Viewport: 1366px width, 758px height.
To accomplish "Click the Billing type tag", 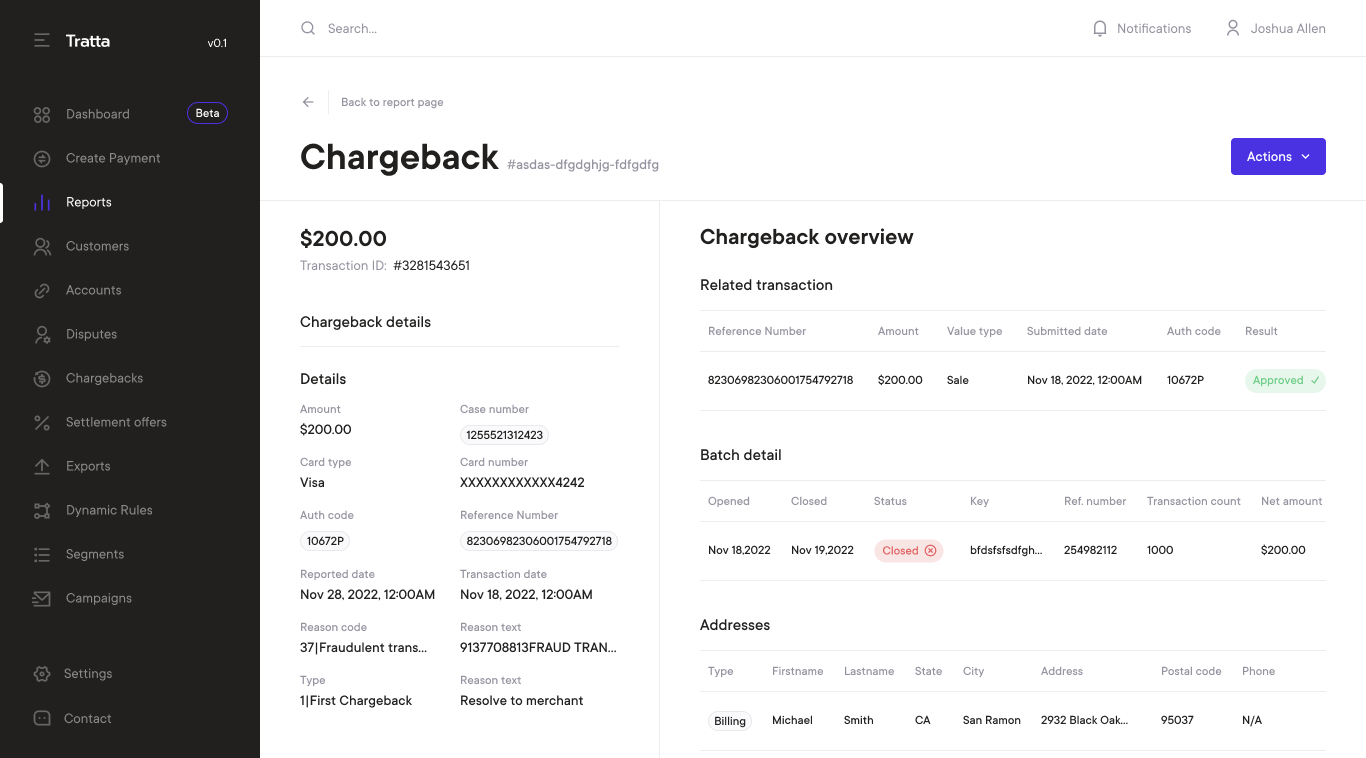I will pyautogui.click(x=730, y=721).
